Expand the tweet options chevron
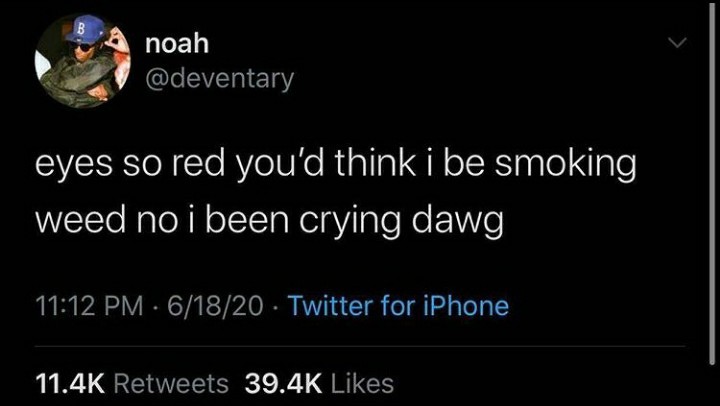720x406 pixels. 677,43
